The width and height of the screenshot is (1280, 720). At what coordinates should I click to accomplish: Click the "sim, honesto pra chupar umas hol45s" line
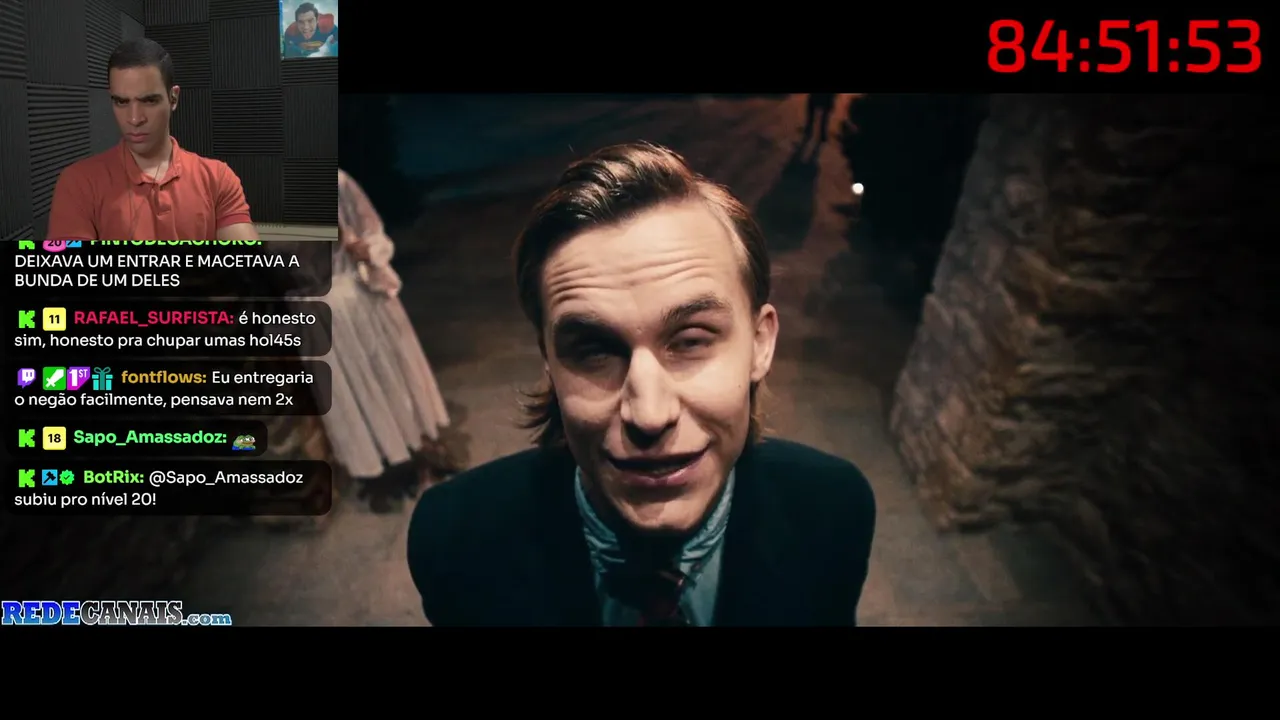[158, 341]
